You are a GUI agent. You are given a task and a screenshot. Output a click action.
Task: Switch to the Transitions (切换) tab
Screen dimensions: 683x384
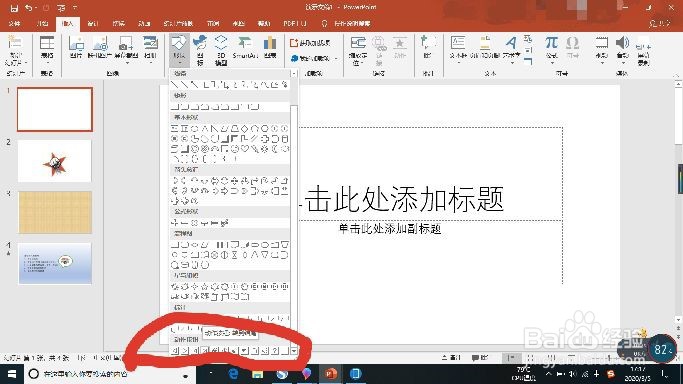coord(118,24)
